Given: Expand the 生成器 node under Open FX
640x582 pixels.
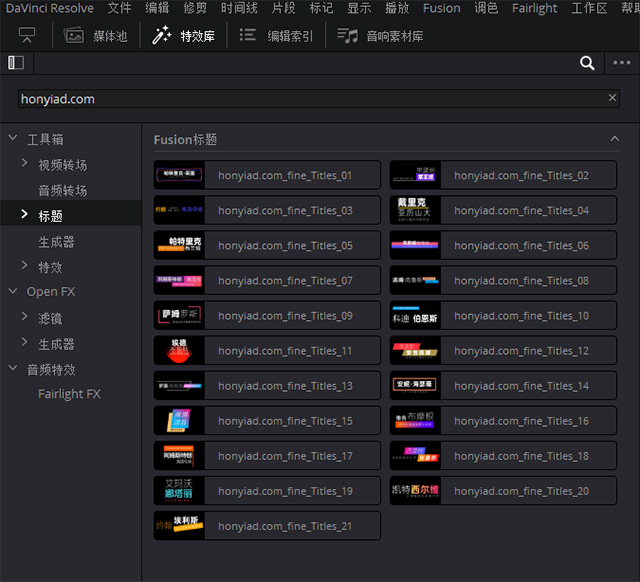Looking at the screenshot, I should [x=24, y=342].
